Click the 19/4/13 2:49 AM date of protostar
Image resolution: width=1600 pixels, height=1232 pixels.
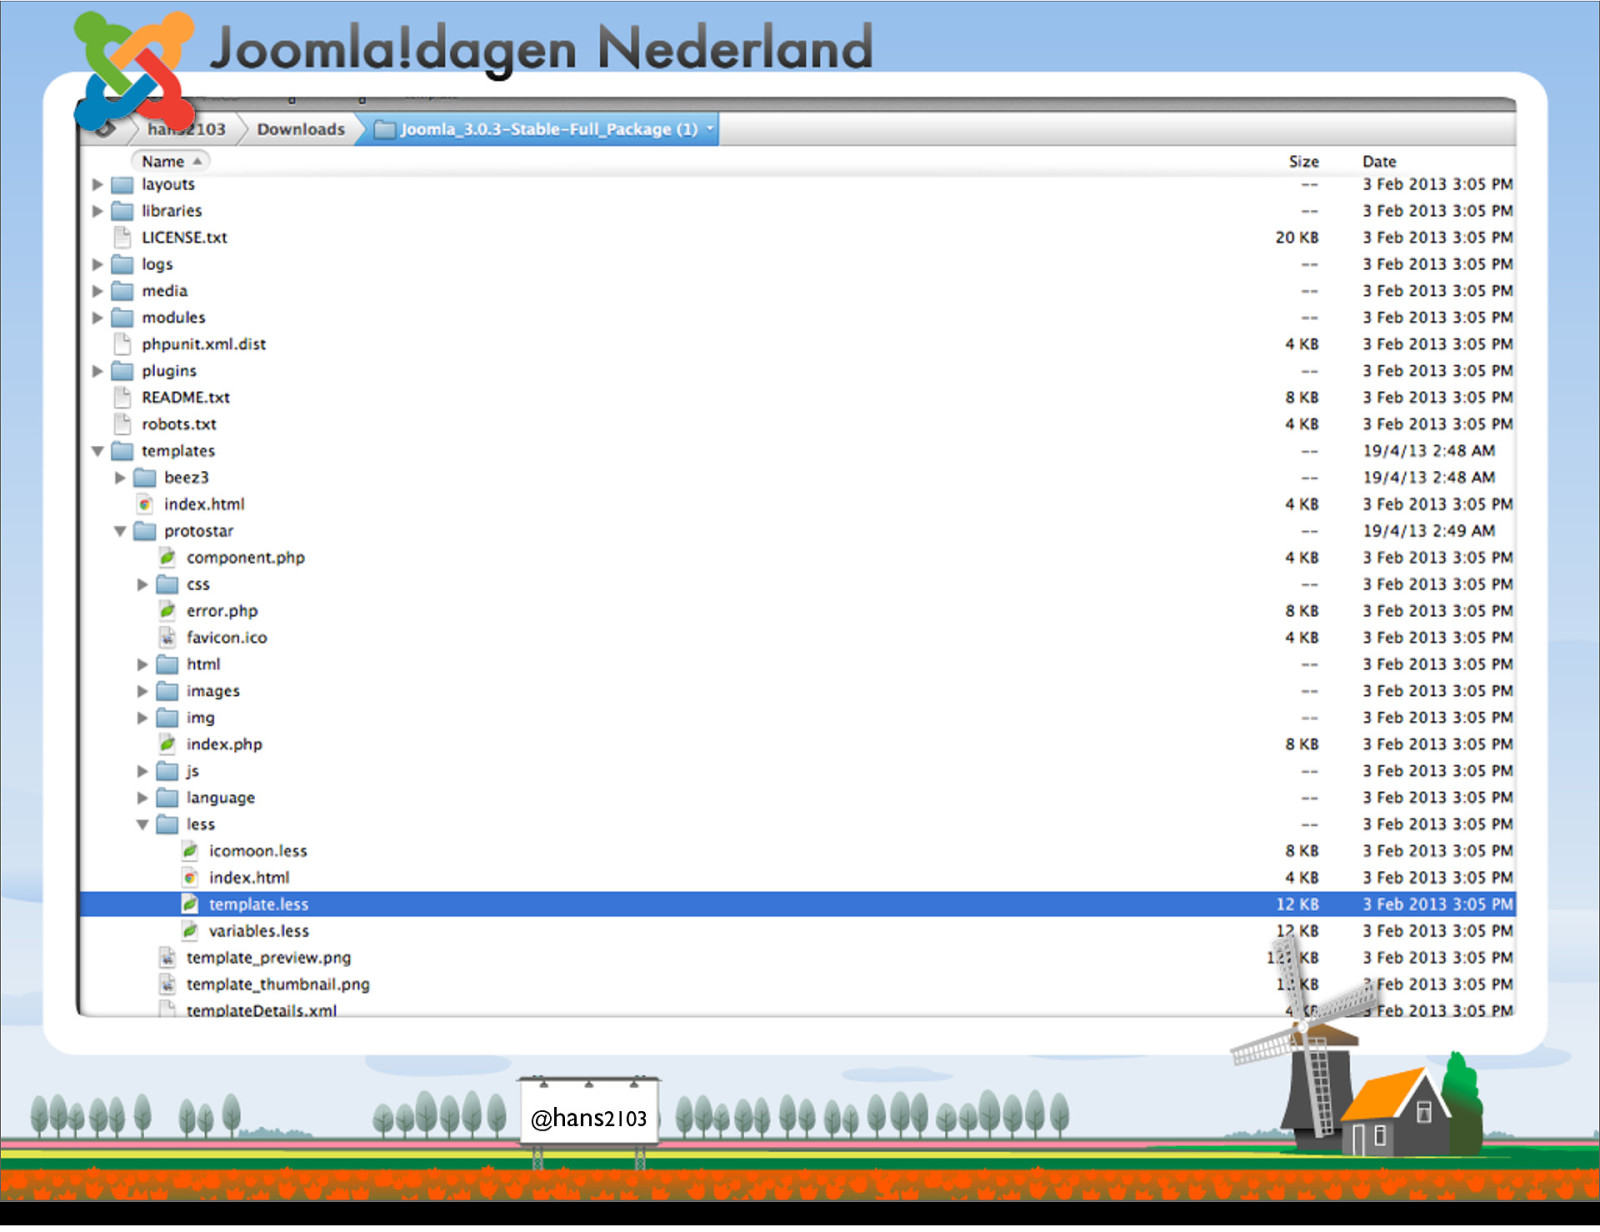(1429, 532)
